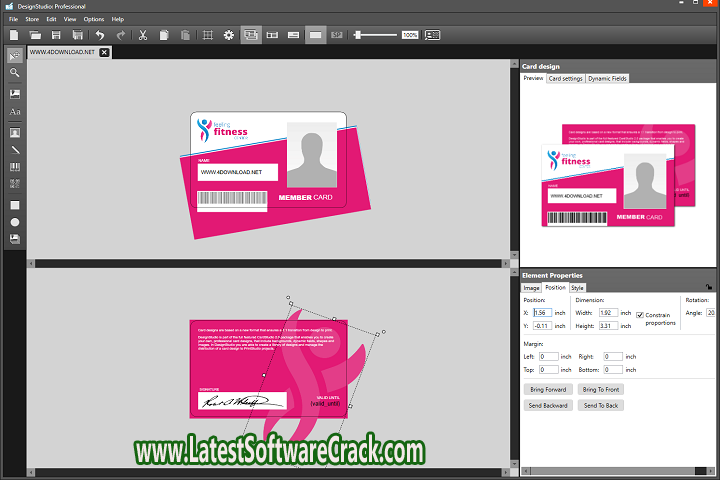This screenshot has width=720, height=480.
Task: Toggle the grid icon in toolbar
Action: tap(208, 35)
